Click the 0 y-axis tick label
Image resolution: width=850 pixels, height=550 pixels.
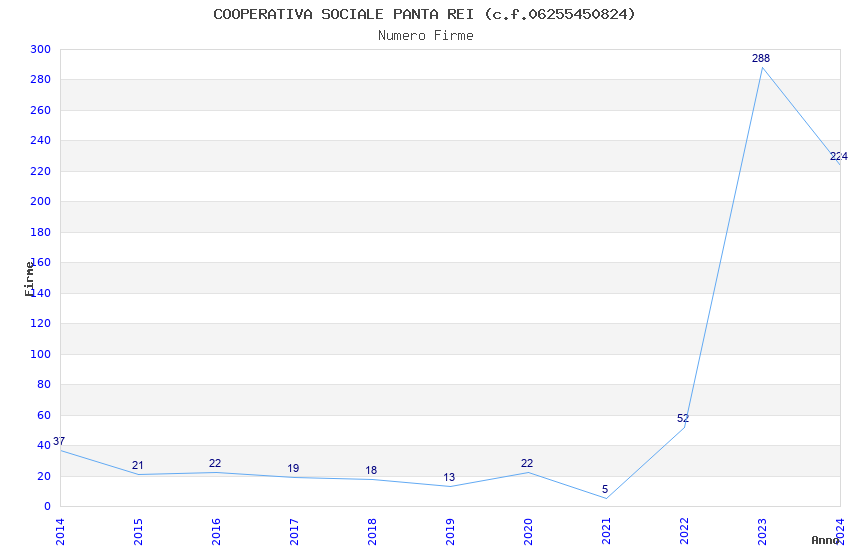tap(48, 507)
